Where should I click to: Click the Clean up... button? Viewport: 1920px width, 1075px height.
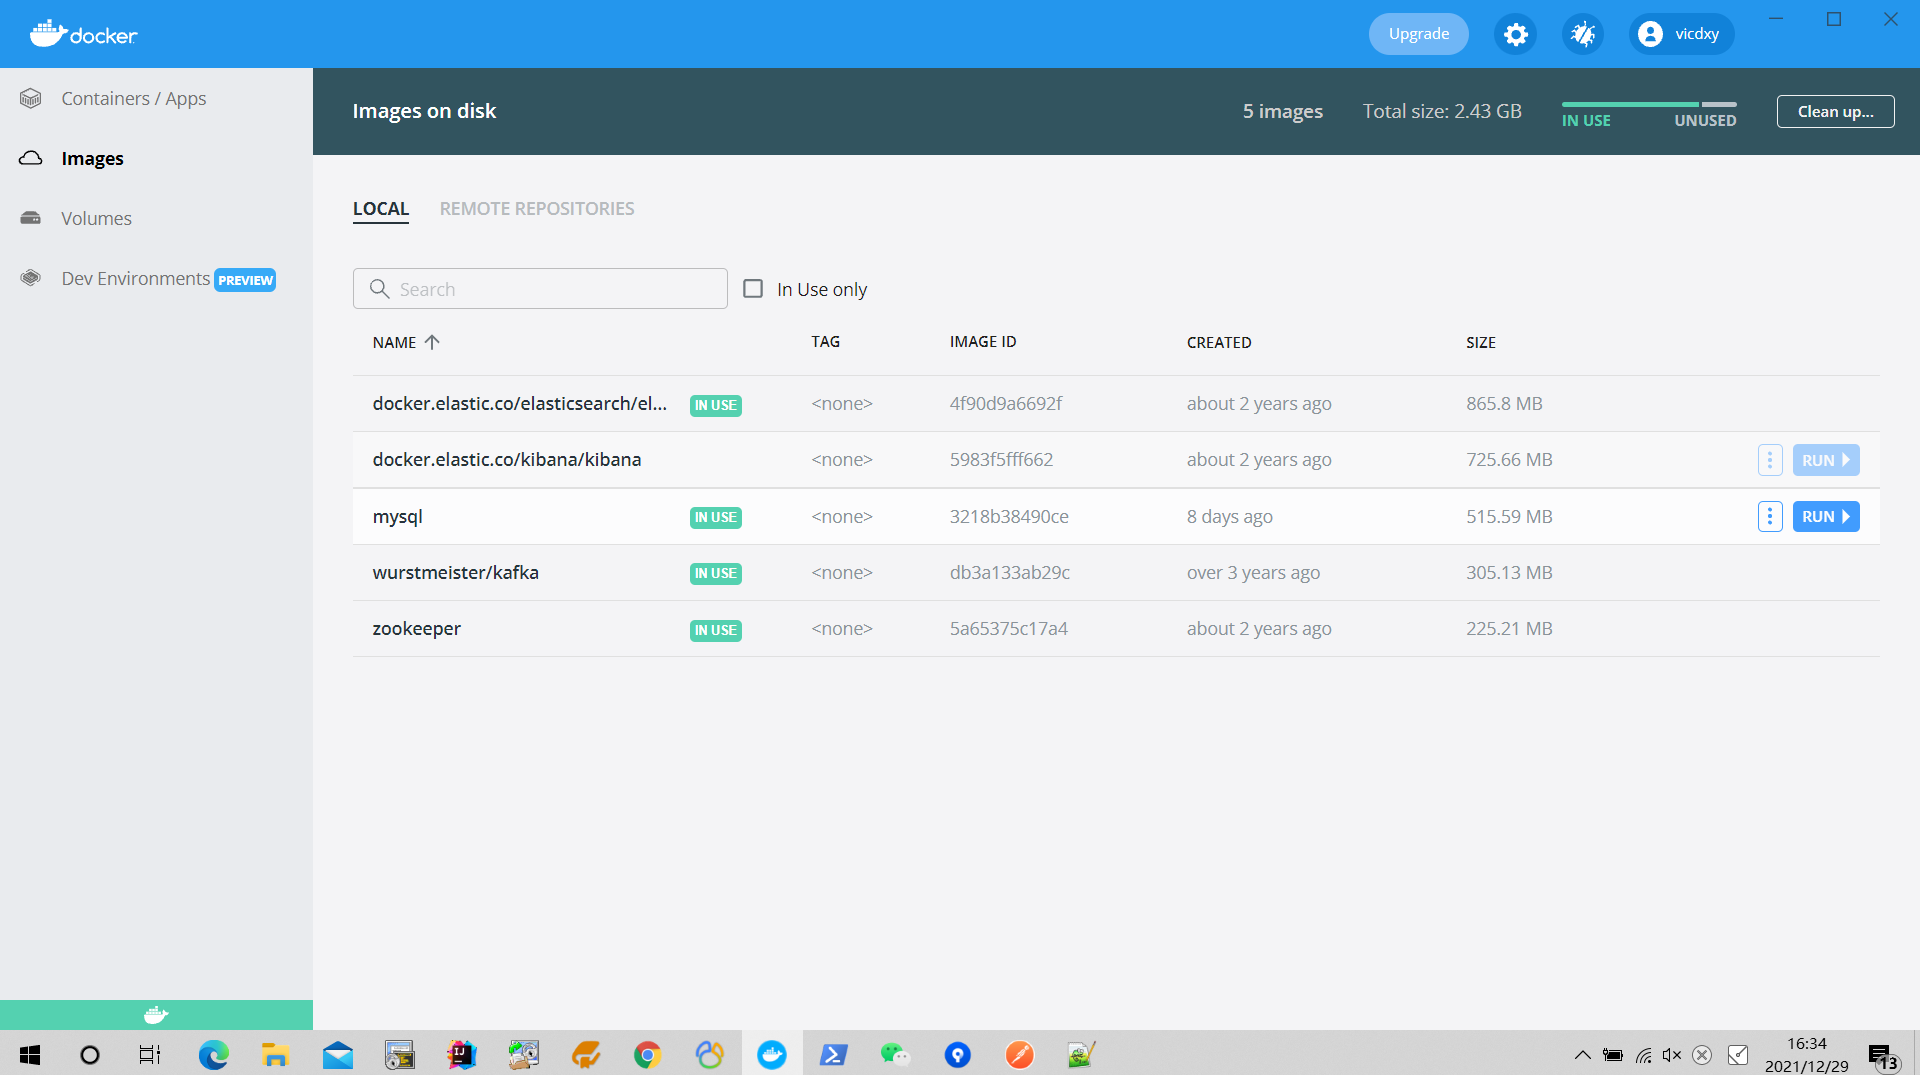[1836, 111]
